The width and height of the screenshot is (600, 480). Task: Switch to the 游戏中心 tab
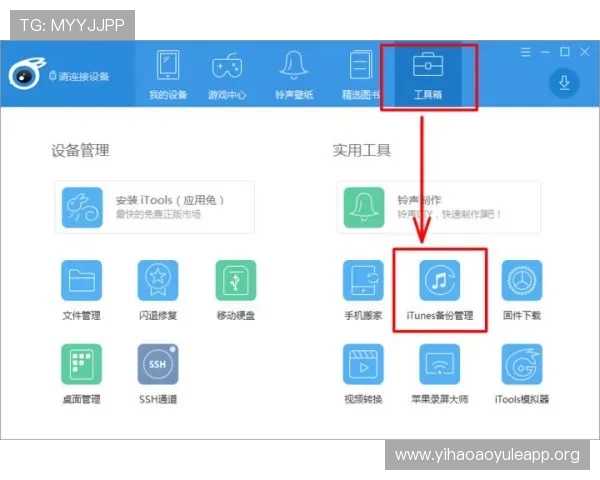click(227, 75)
